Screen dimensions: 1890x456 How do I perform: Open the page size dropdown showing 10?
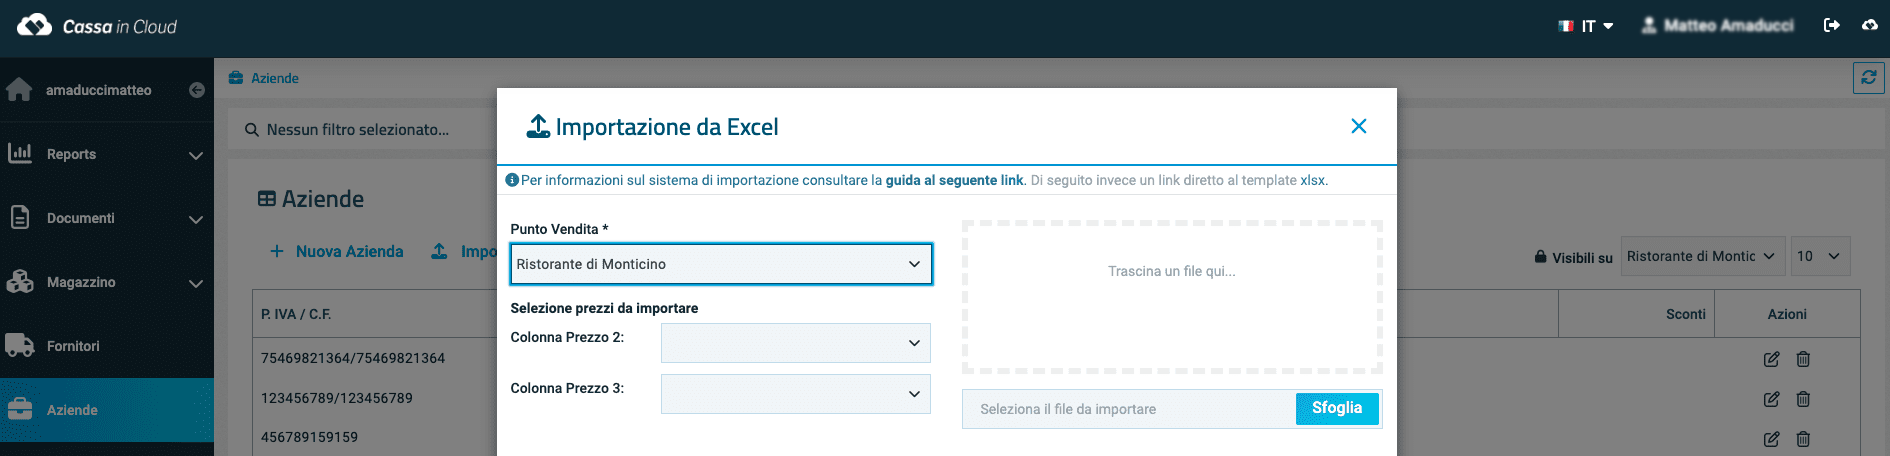point(1820,256)
